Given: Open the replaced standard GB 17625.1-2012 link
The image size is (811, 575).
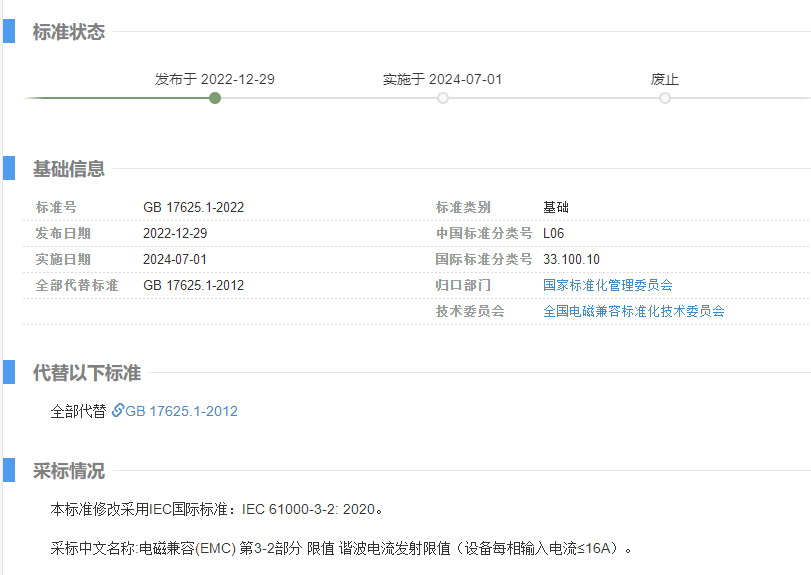Looking at the screenshot, I should tap(181, 411).
